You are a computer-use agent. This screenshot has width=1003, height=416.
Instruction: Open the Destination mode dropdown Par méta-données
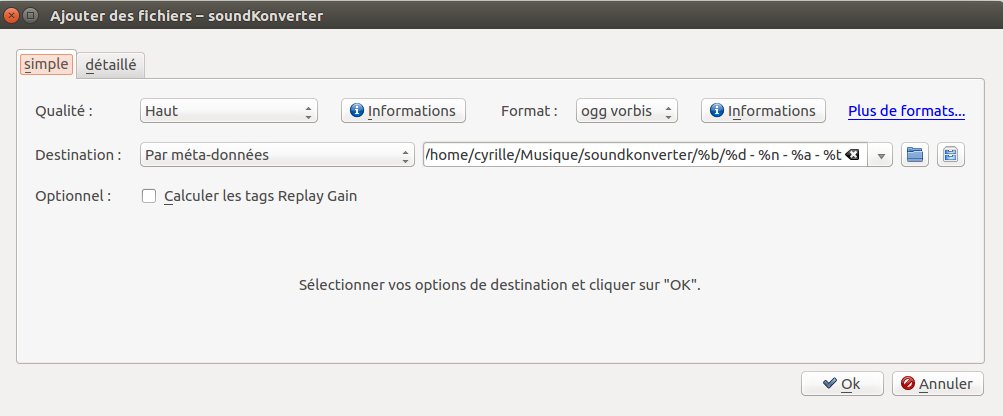click(x=277, y=155)
